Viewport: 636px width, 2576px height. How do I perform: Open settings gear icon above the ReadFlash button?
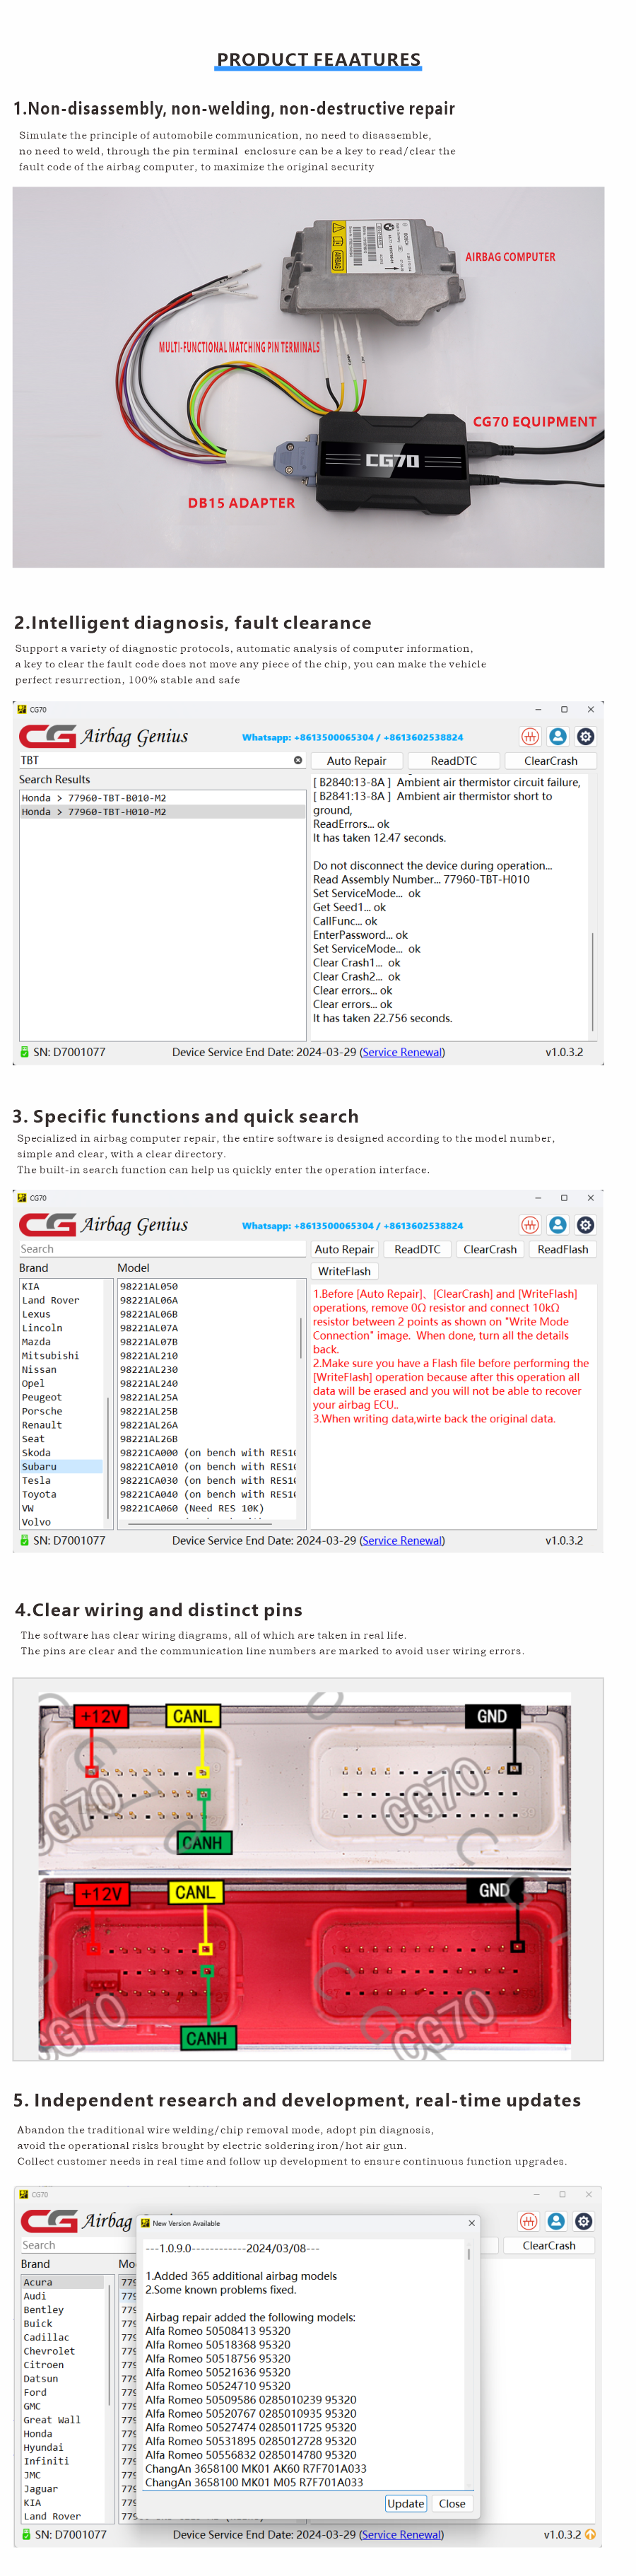click(586, 1225)
